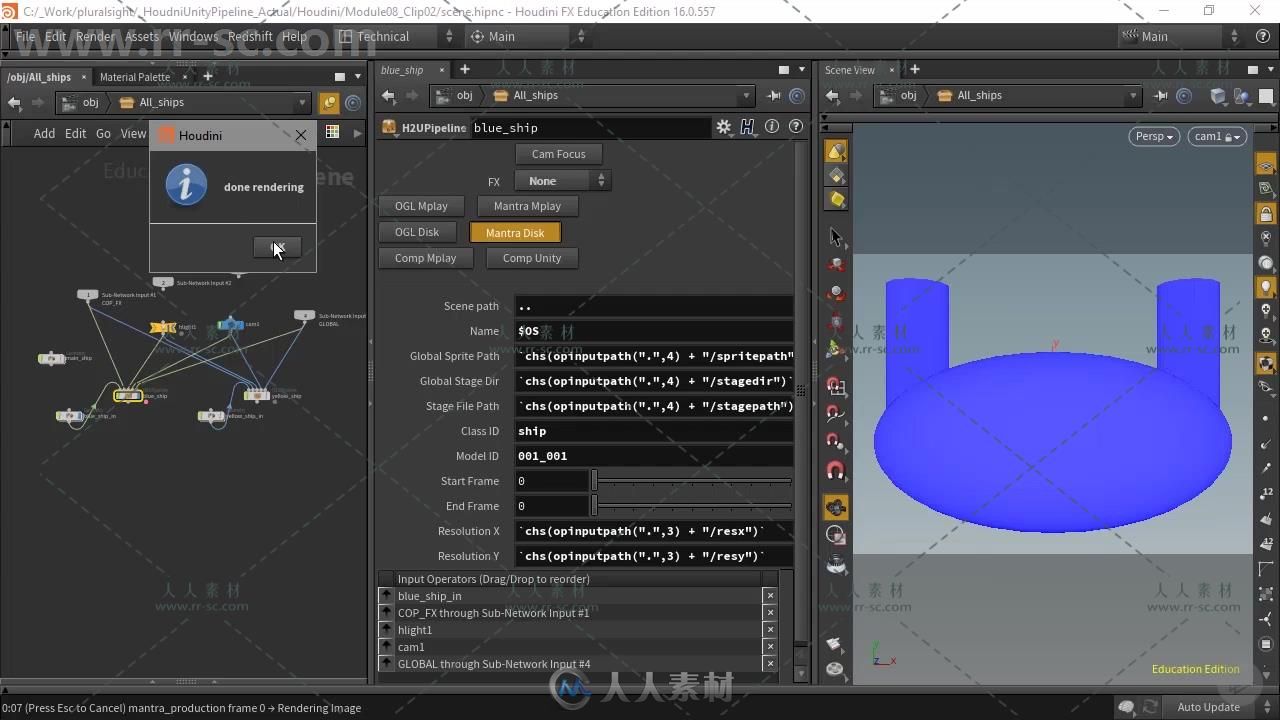Image resolution: width=1280 pixels, height=720 pixels.
Task: Switch to the Material Palette tab
Action: [135, 77]
